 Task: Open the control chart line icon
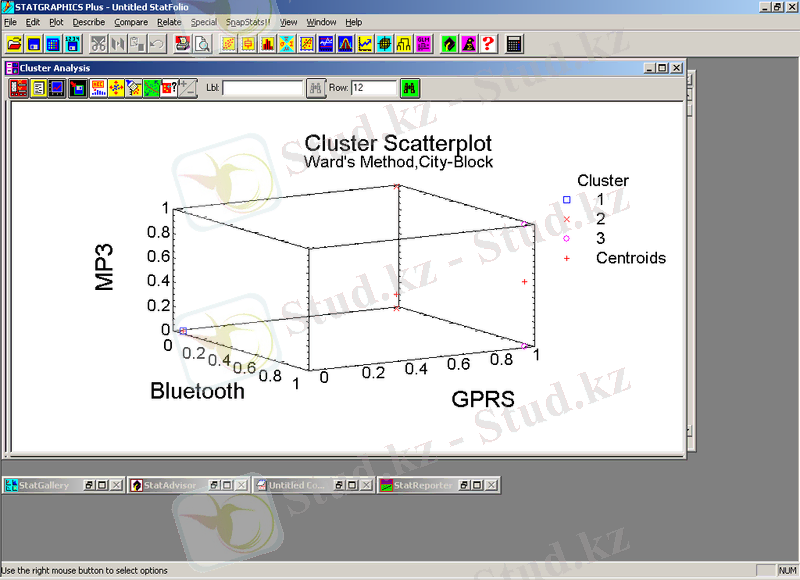[x=364, y=44]
